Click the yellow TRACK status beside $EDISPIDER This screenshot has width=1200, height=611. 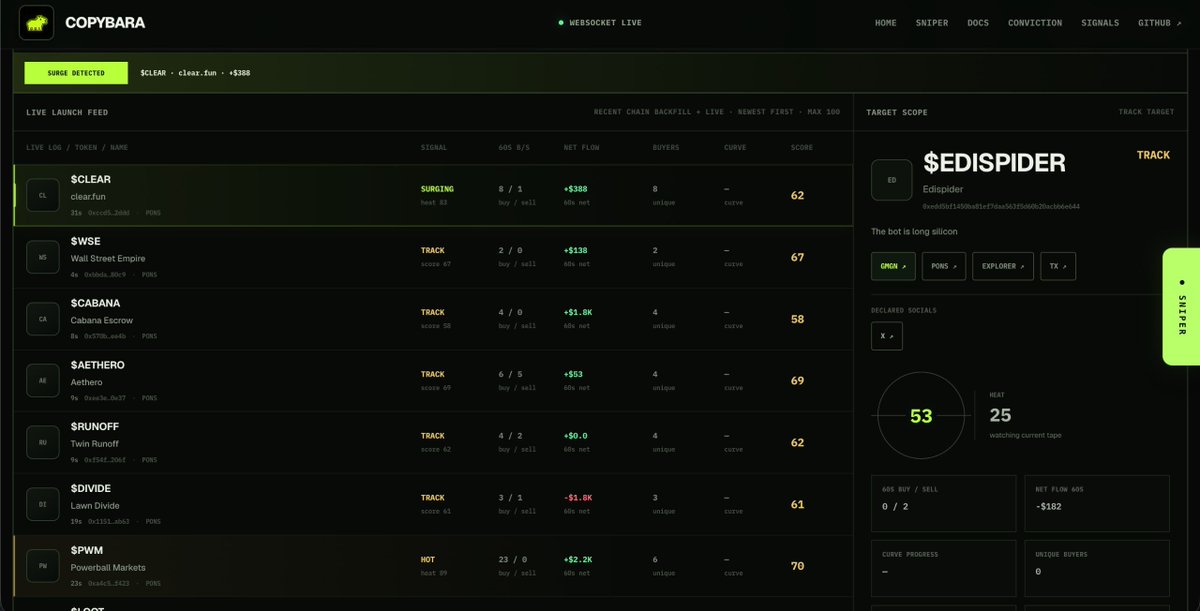click(1153, 155)
